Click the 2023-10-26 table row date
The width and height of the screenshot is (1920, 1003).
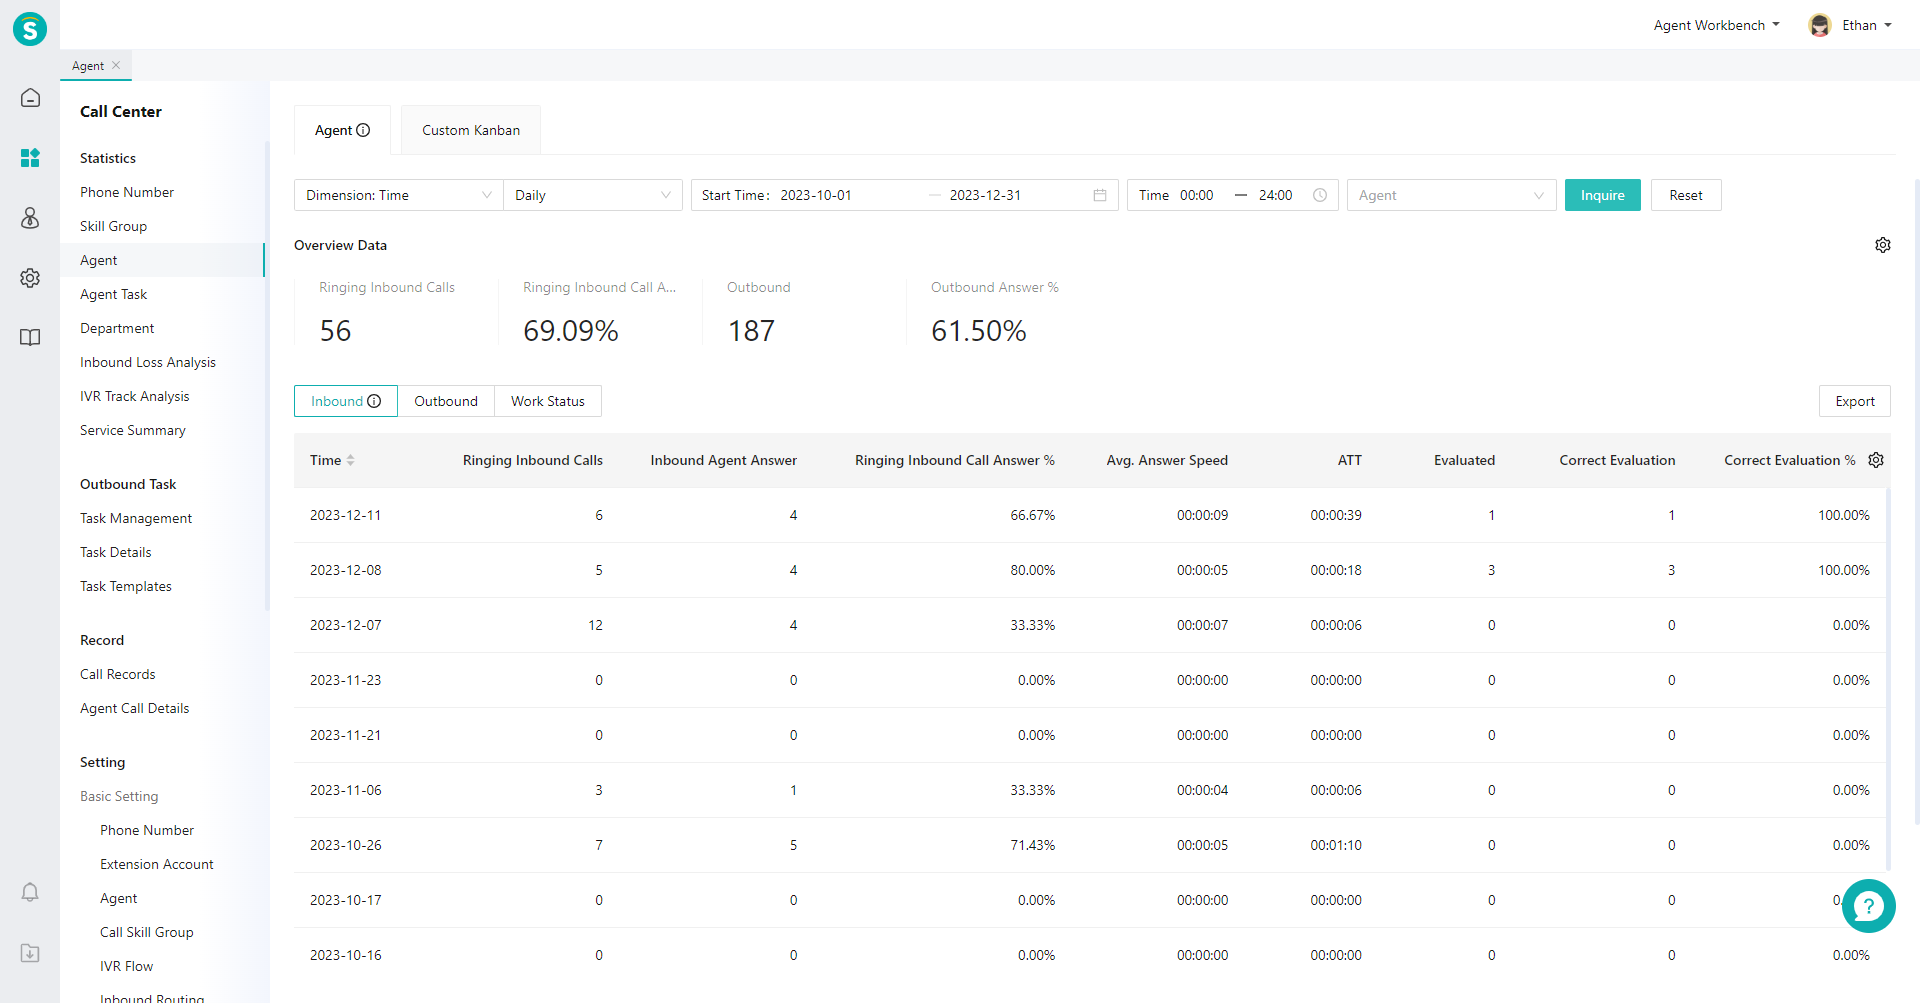tap(345, 845)
